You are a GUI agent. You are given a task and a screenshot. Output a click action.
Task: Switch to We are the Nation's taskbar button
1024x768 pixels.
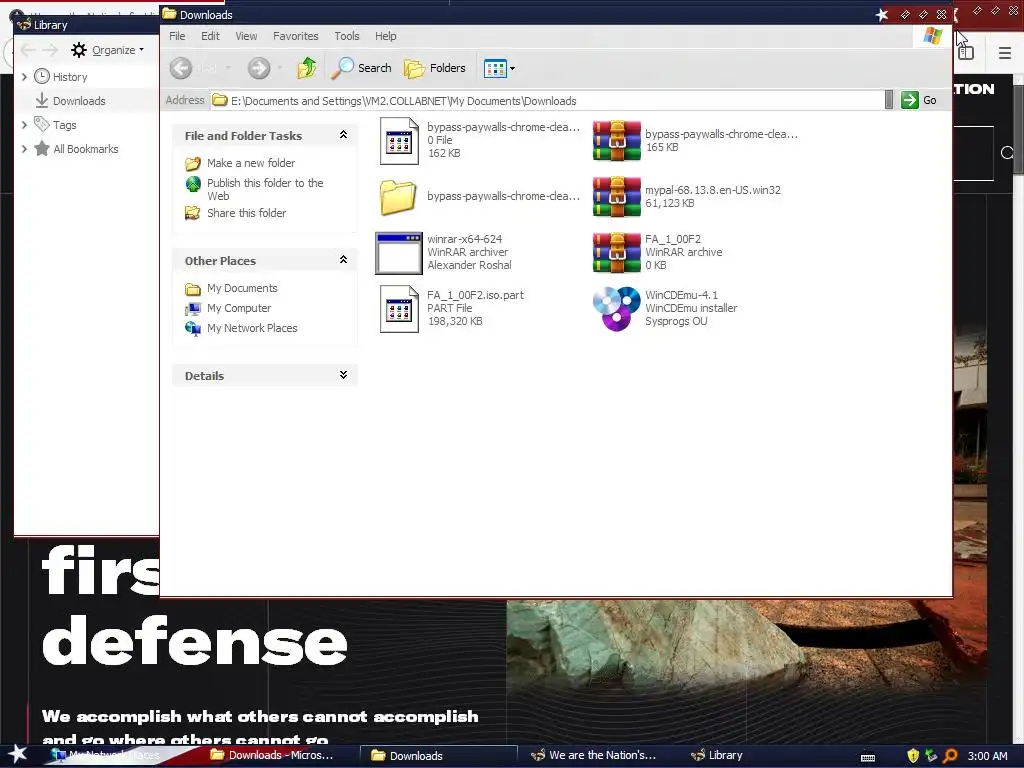click(x=592, y=755)
